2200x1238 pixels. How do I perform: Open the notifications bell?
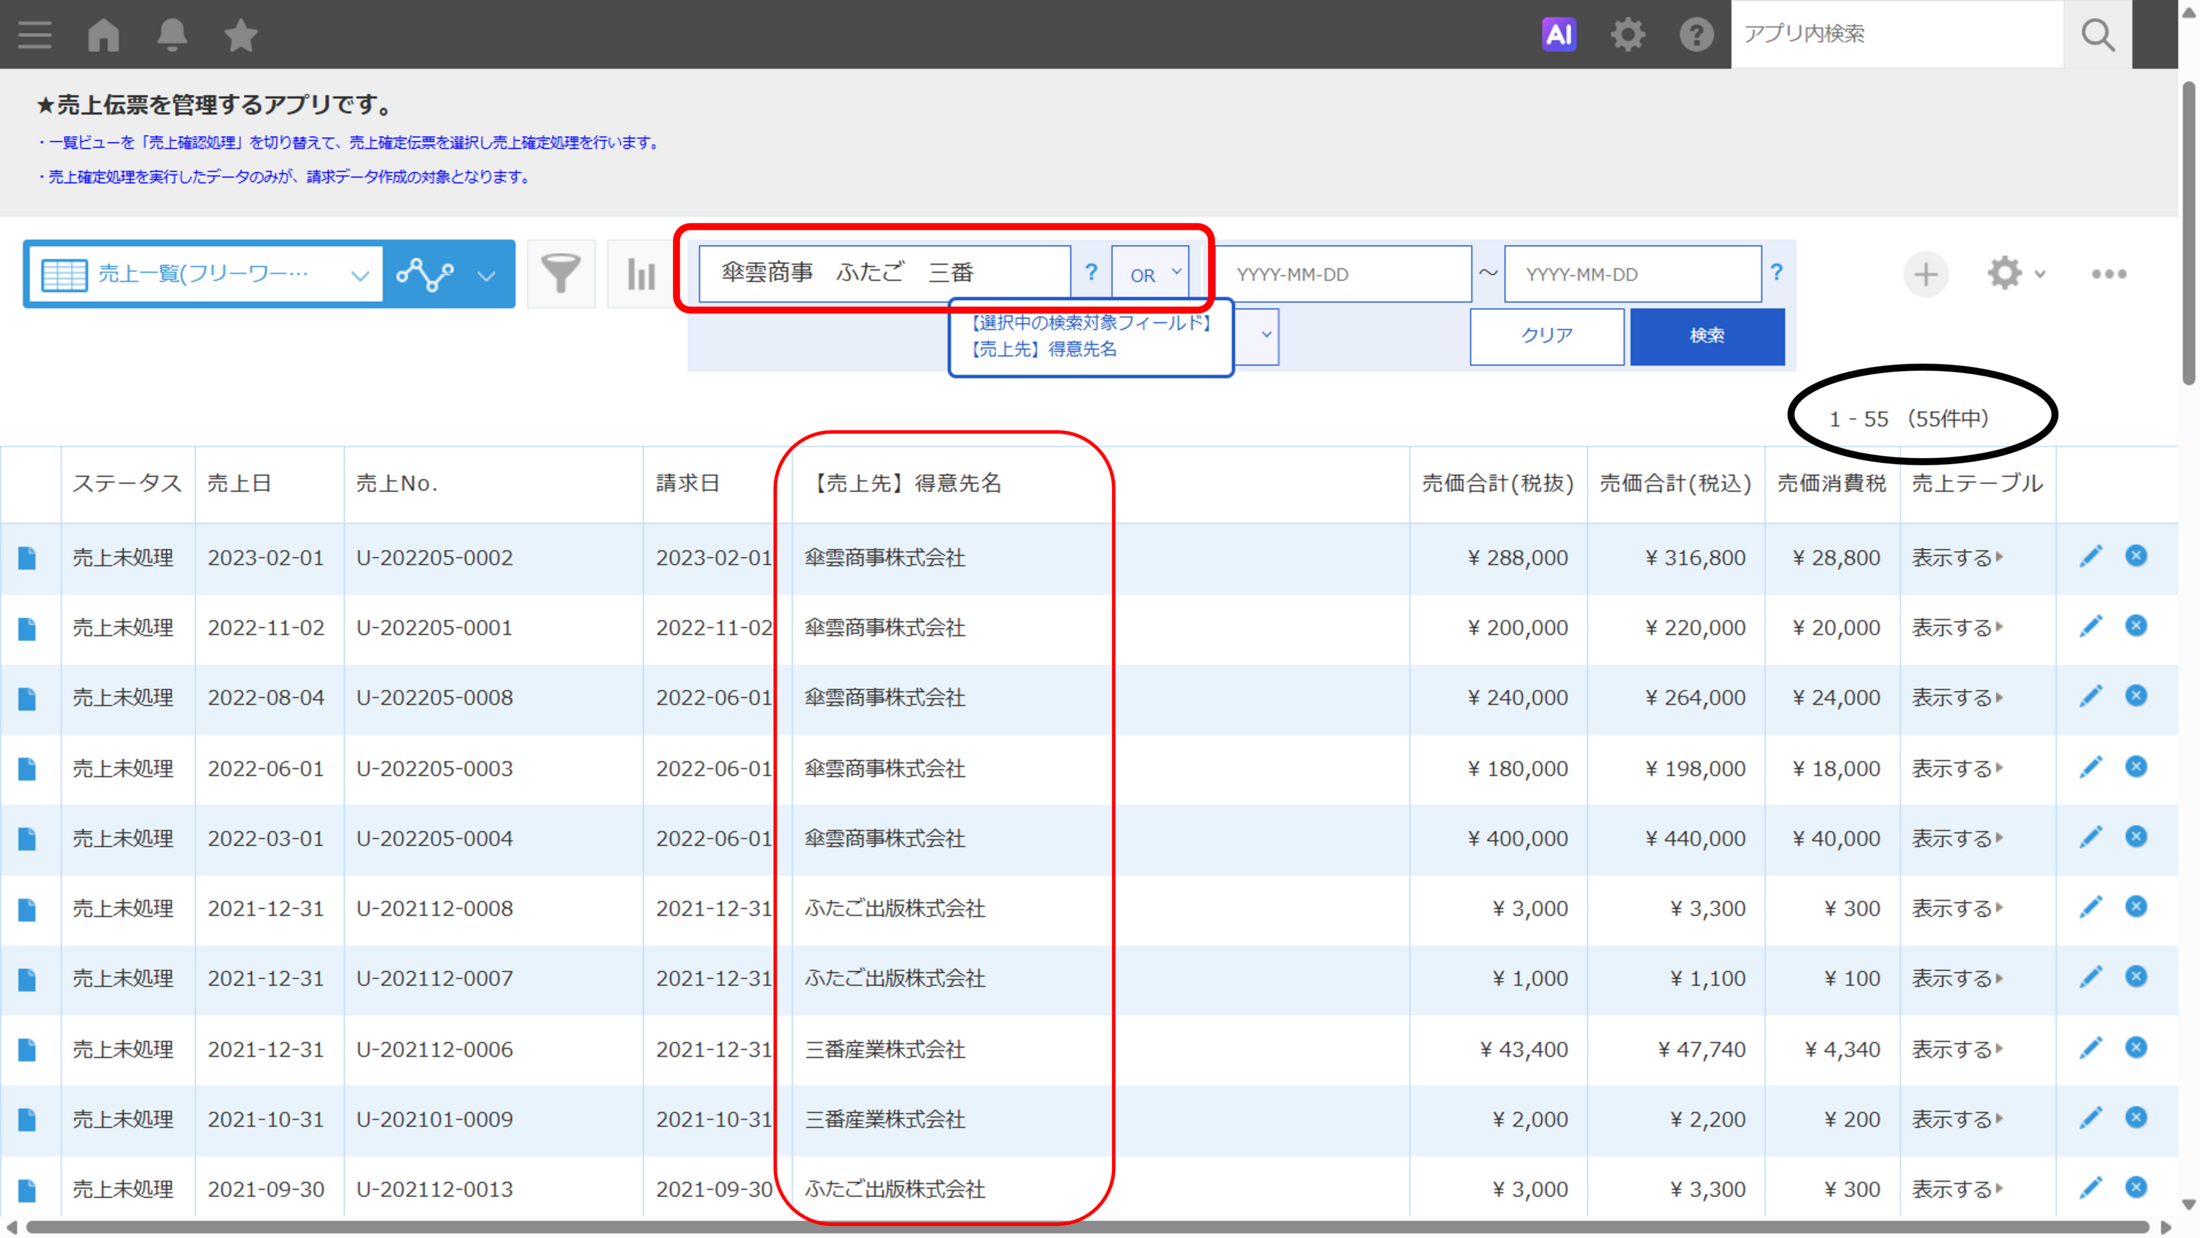tap(172, 35)
